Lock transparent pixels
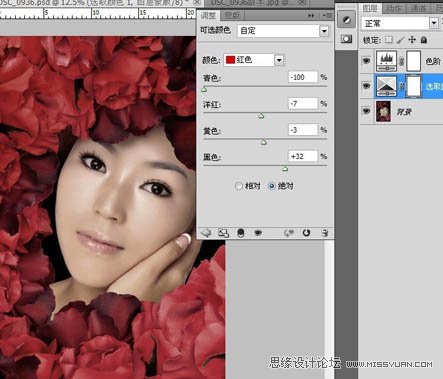Image resolution: width=443 pixels, height=379 pixels. [389, 40]
